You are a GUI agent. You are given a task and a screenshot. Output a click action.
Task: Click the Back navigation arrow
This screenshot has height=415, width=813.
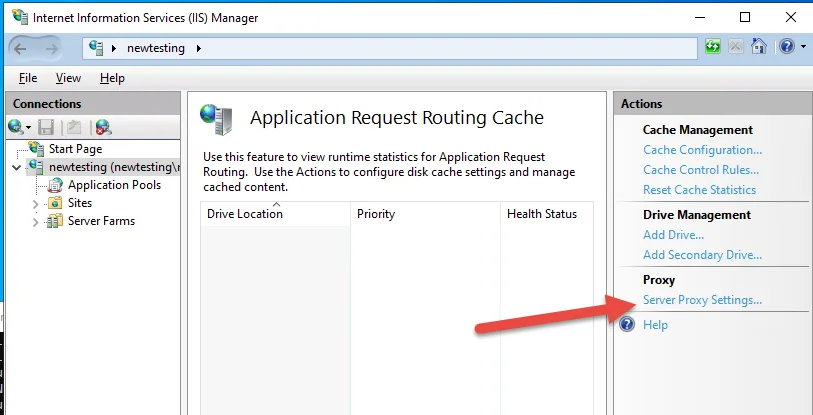22,47
